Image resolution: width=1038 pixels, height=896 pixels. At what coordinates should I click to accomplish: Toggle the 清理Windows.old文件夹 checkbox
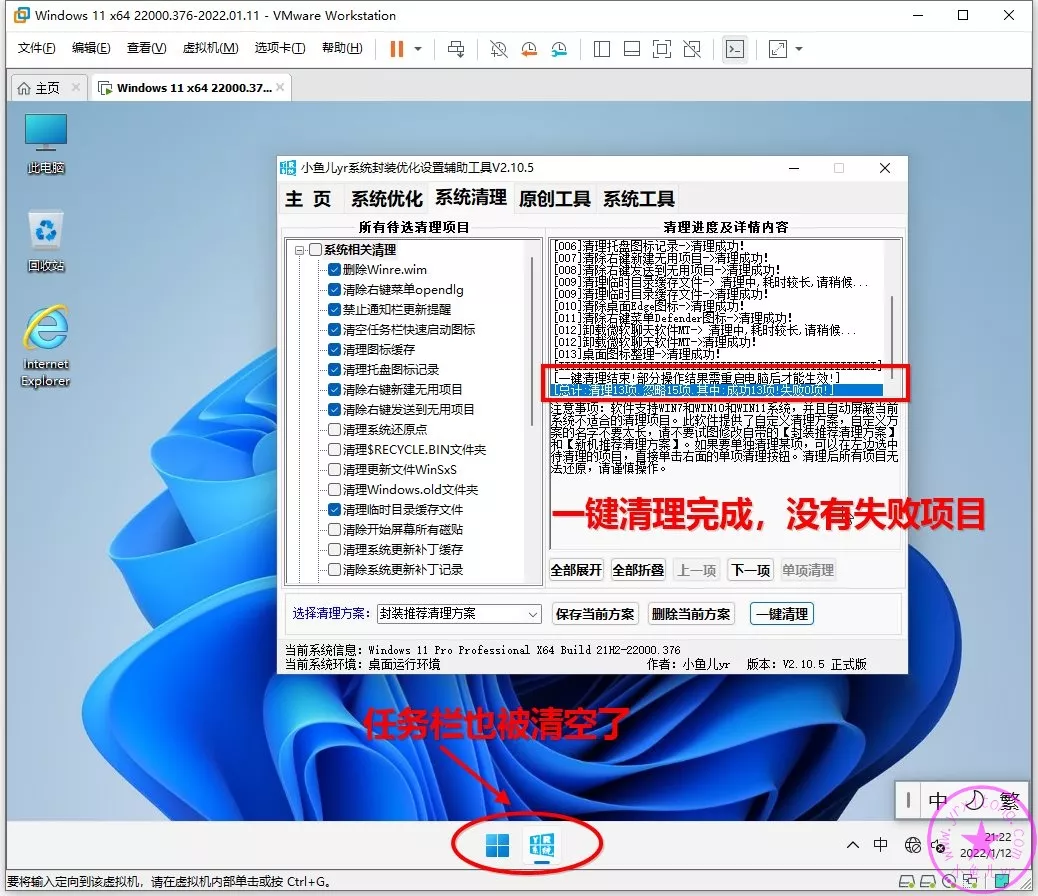[335, 490]
